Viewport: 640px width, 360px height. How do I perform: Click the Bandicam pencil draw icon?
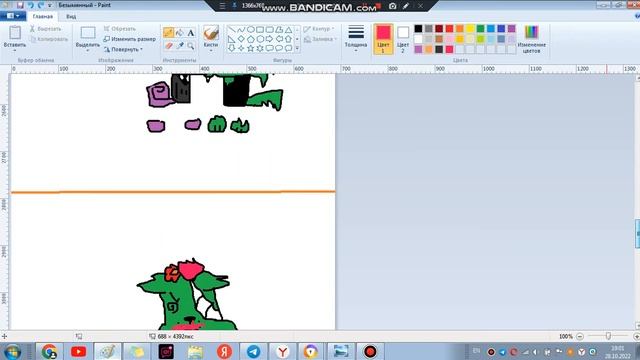[x=406, y=6]
